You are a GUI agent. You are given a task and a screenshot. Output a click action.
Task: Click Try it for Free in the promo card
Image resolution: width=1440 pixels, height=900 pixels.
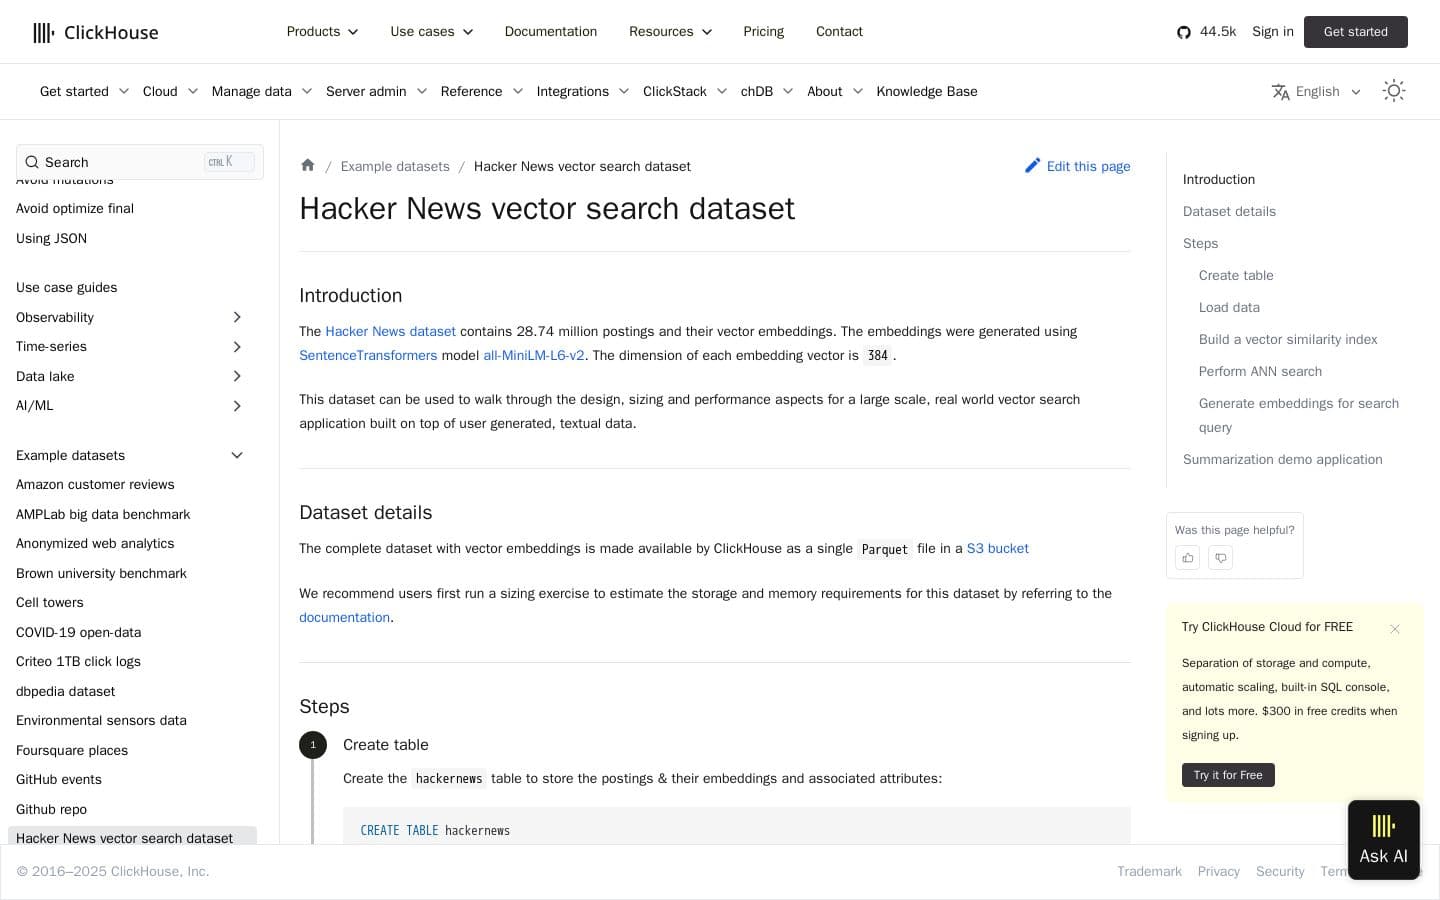click(x=1228, y=775)
